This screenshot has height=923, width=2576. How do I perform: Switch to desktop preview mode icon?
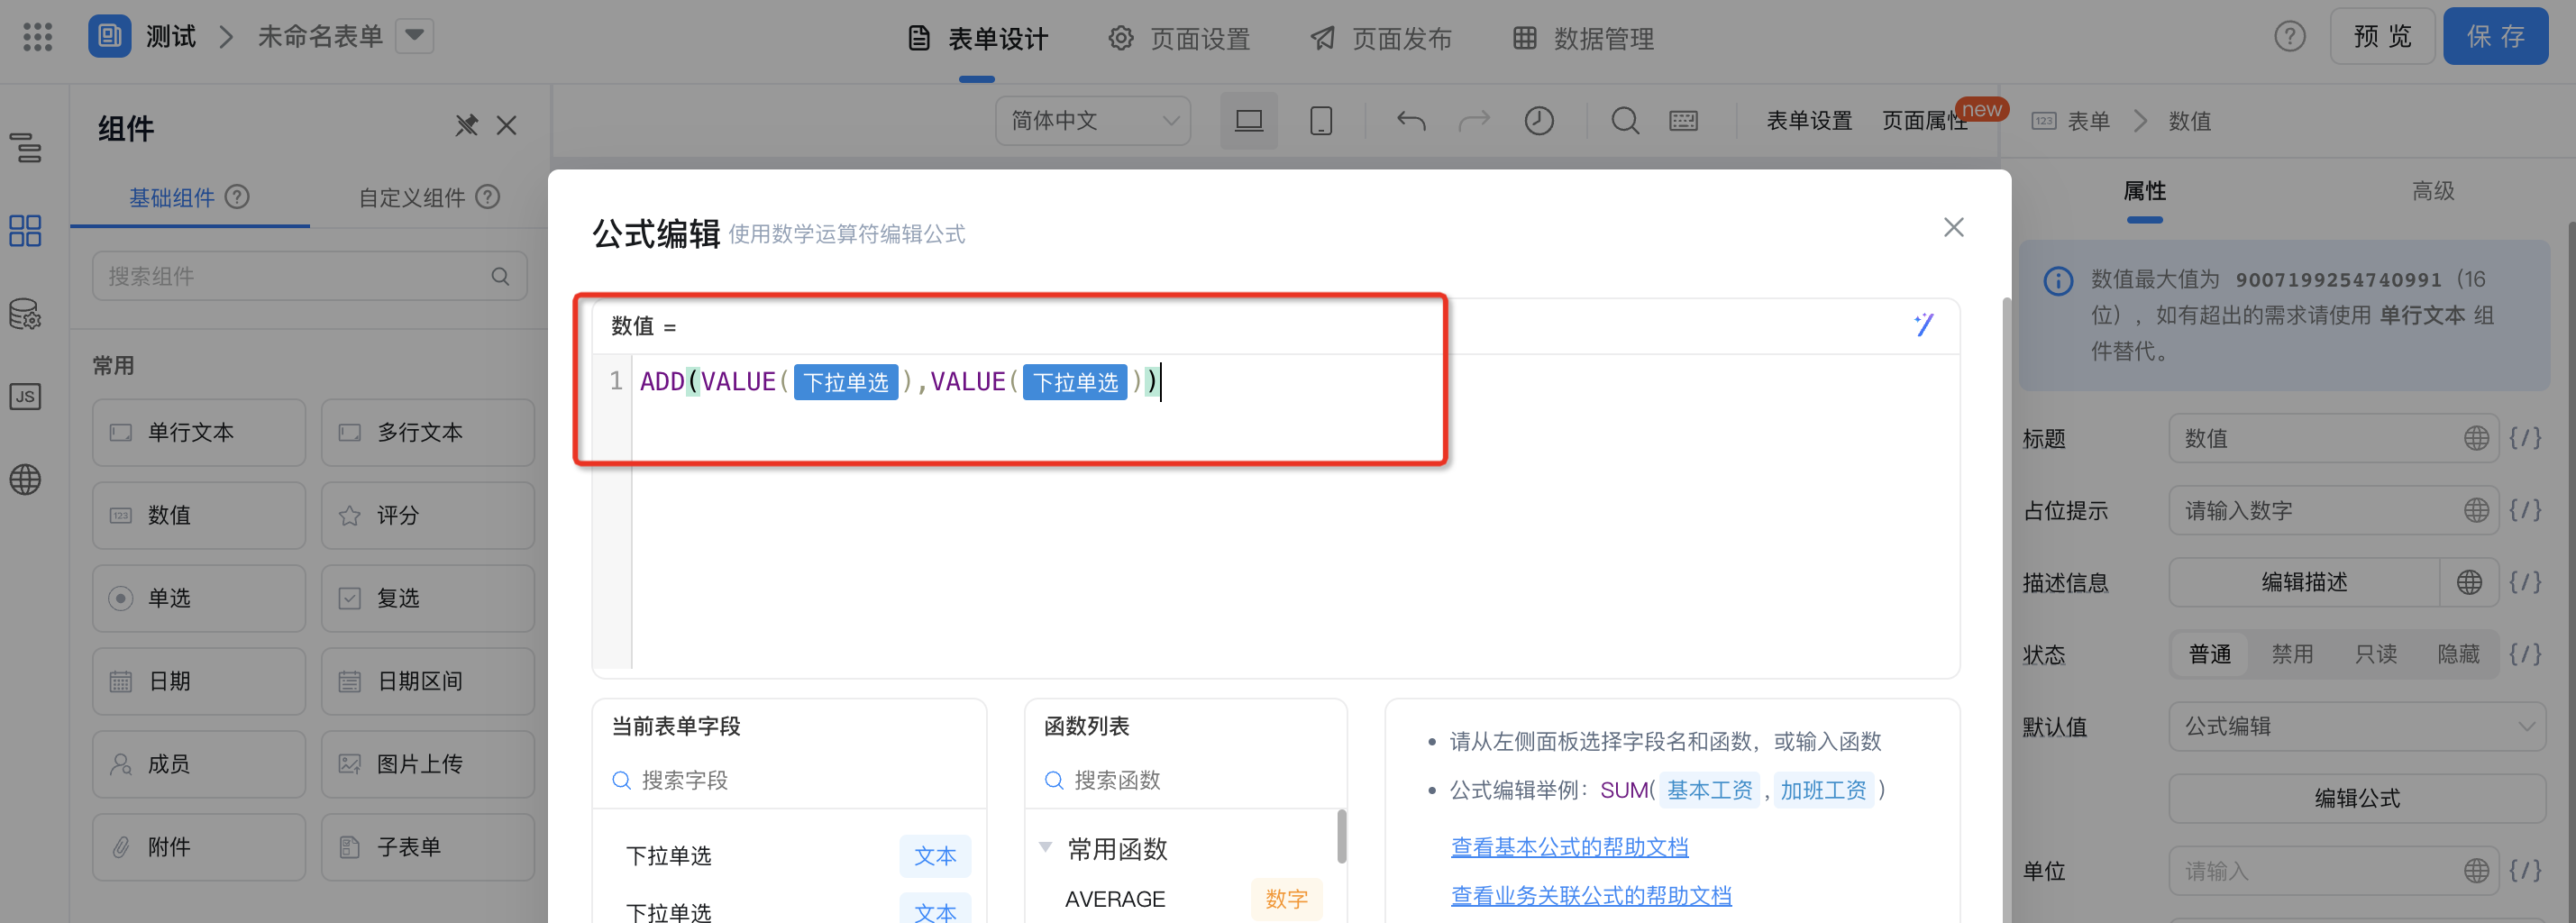coord(1249,121)
